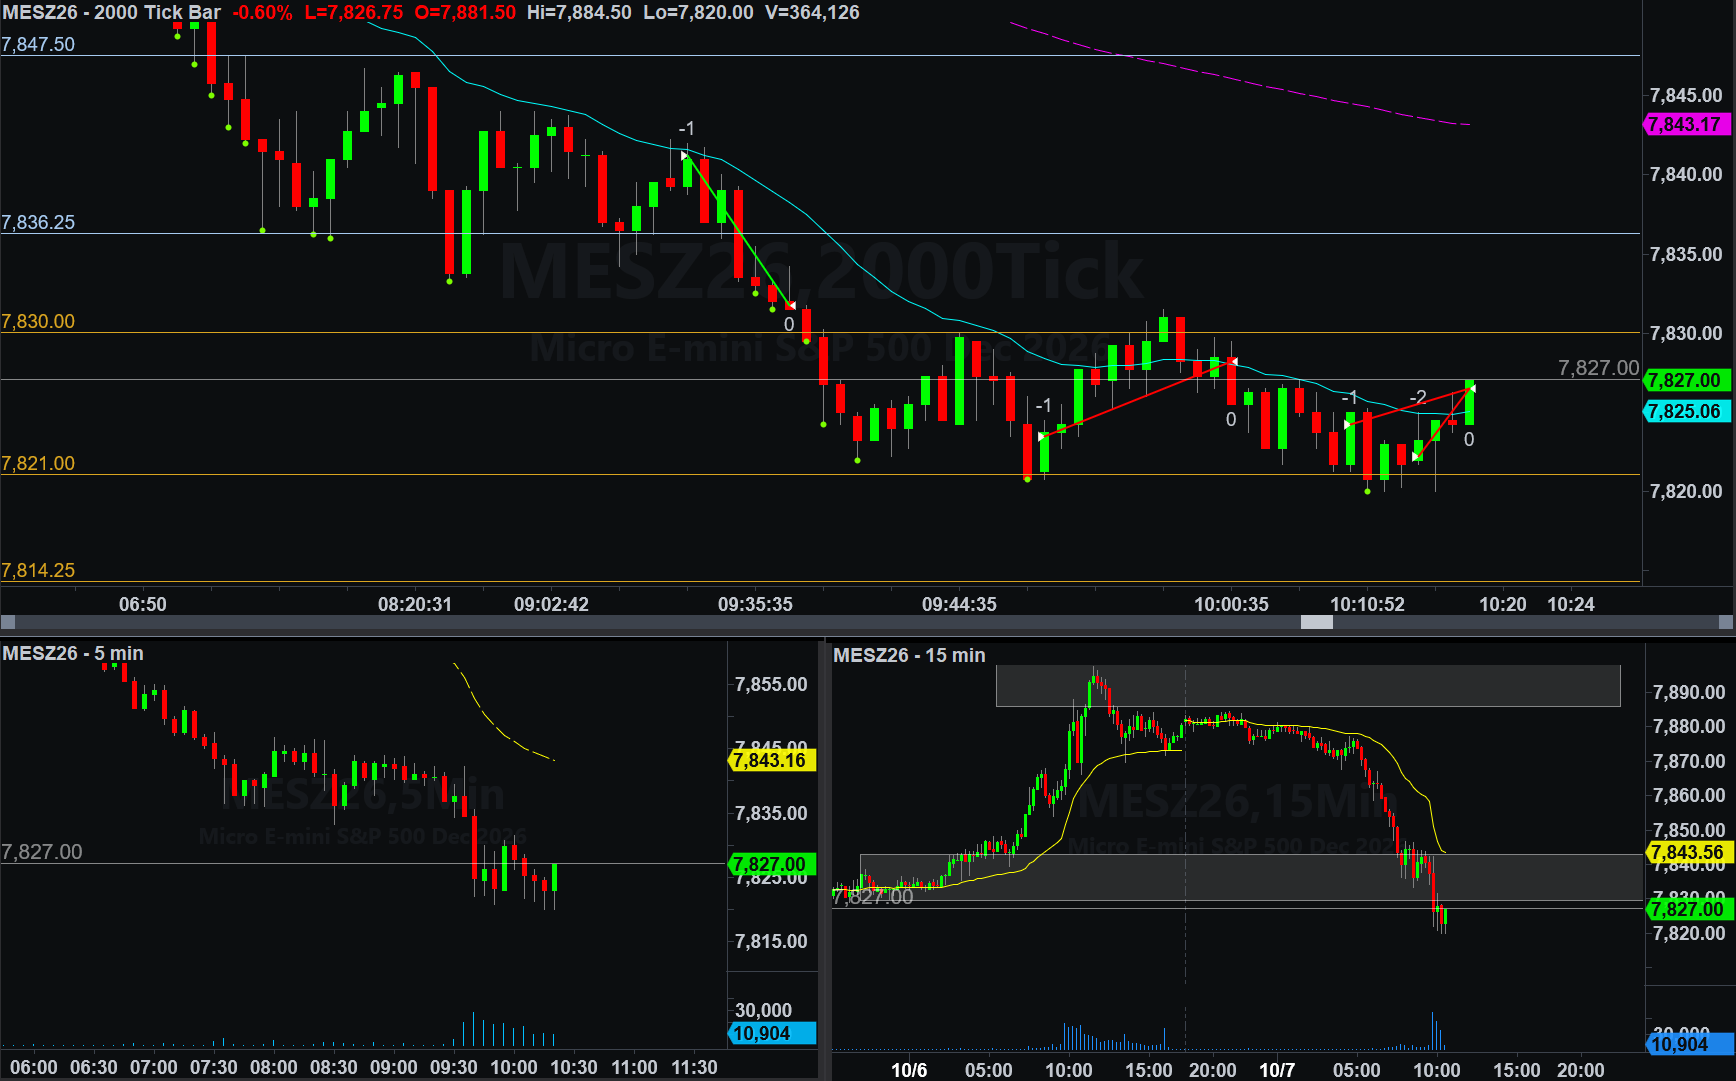Click the "L=7,826.75" last price readout
1736x1081 pixels.
[x=354, y=13]
